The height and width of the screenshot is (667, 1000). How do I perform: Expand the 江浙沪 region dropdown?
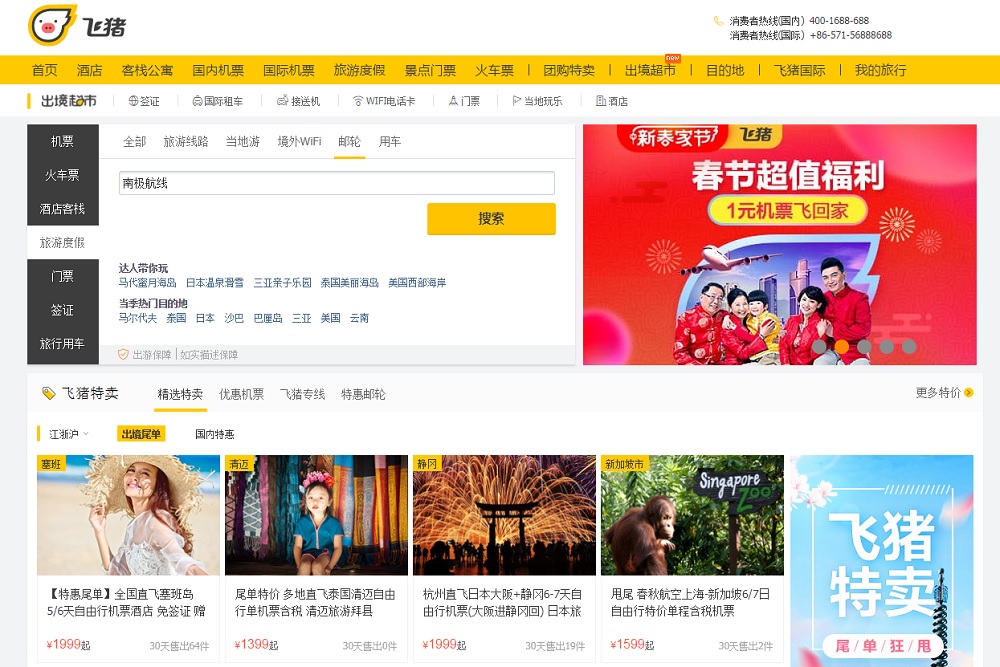(x=69, y=434)
